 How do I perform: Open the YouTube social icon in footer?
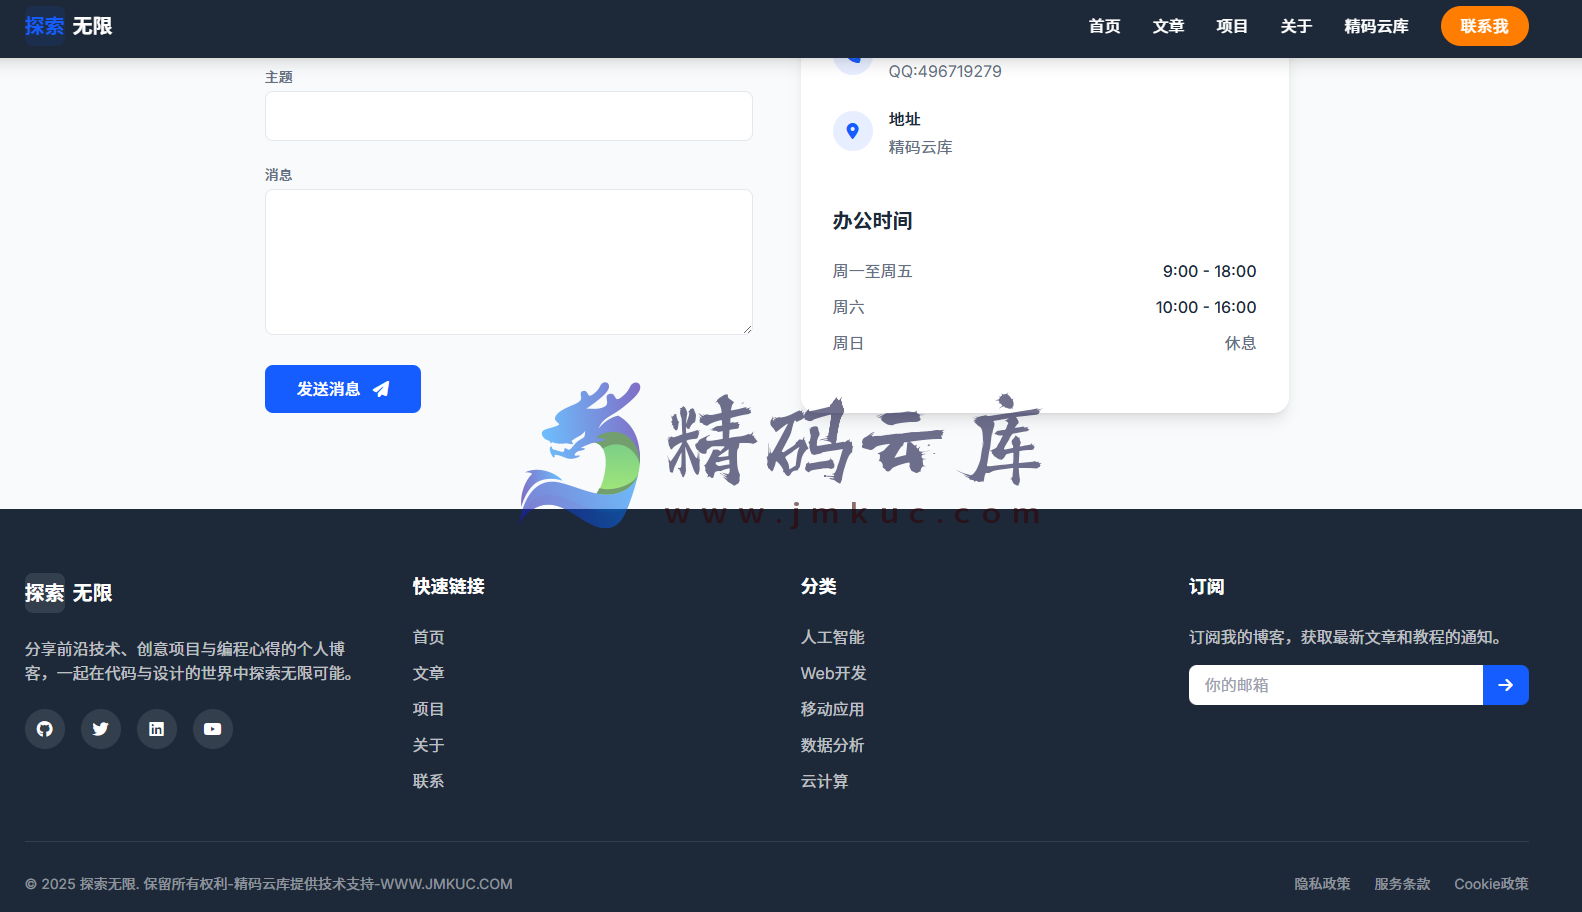213,729
